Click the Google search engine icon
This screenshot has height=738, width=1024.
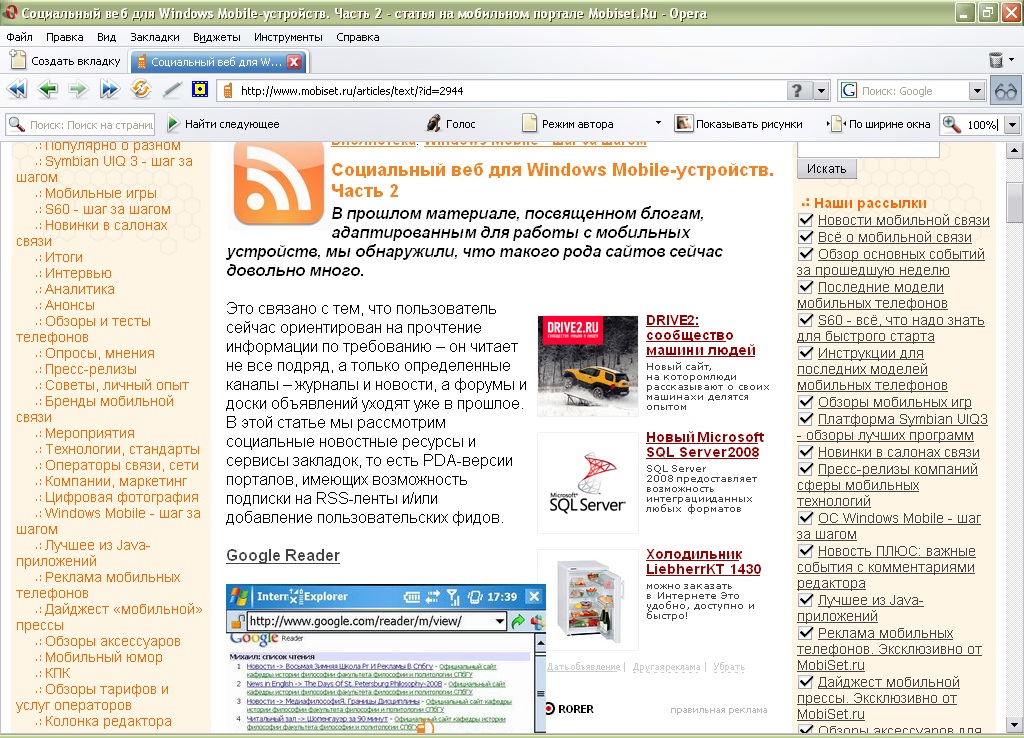click(x=848, y=91)
